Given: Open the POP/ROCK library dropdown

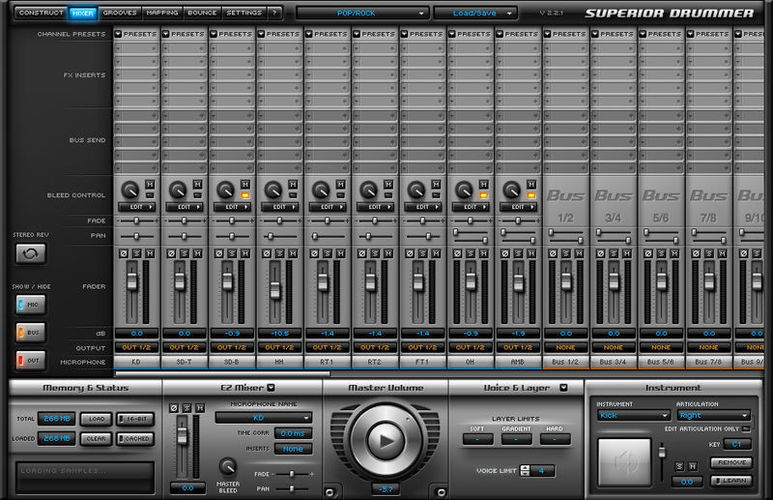Looking at the screenshot, I should (x=361, y=13).
